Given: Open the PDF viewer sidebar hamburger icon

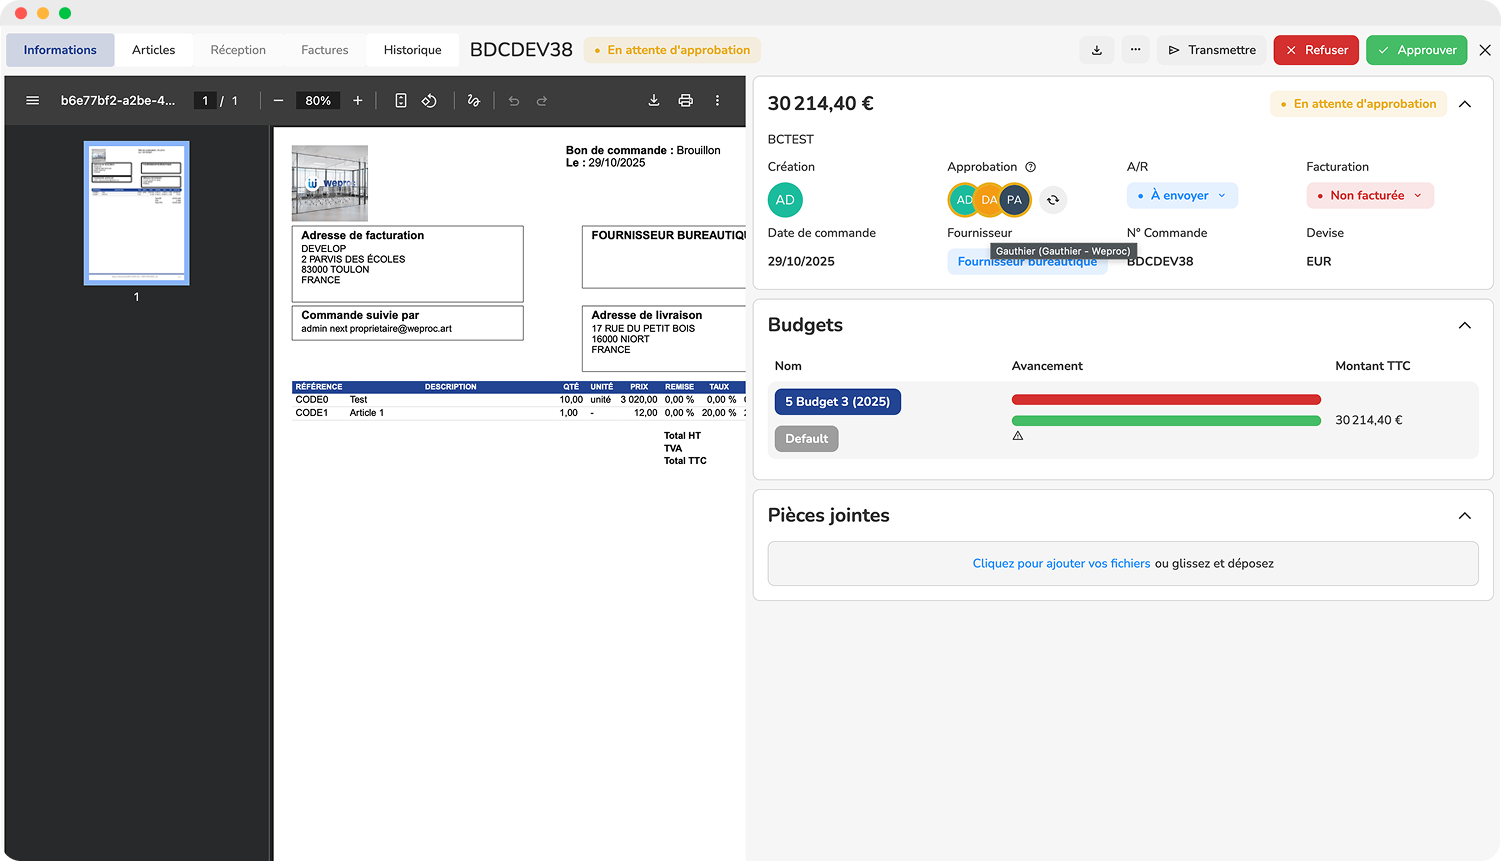Looking at the screenshot, I should [32, 100].
